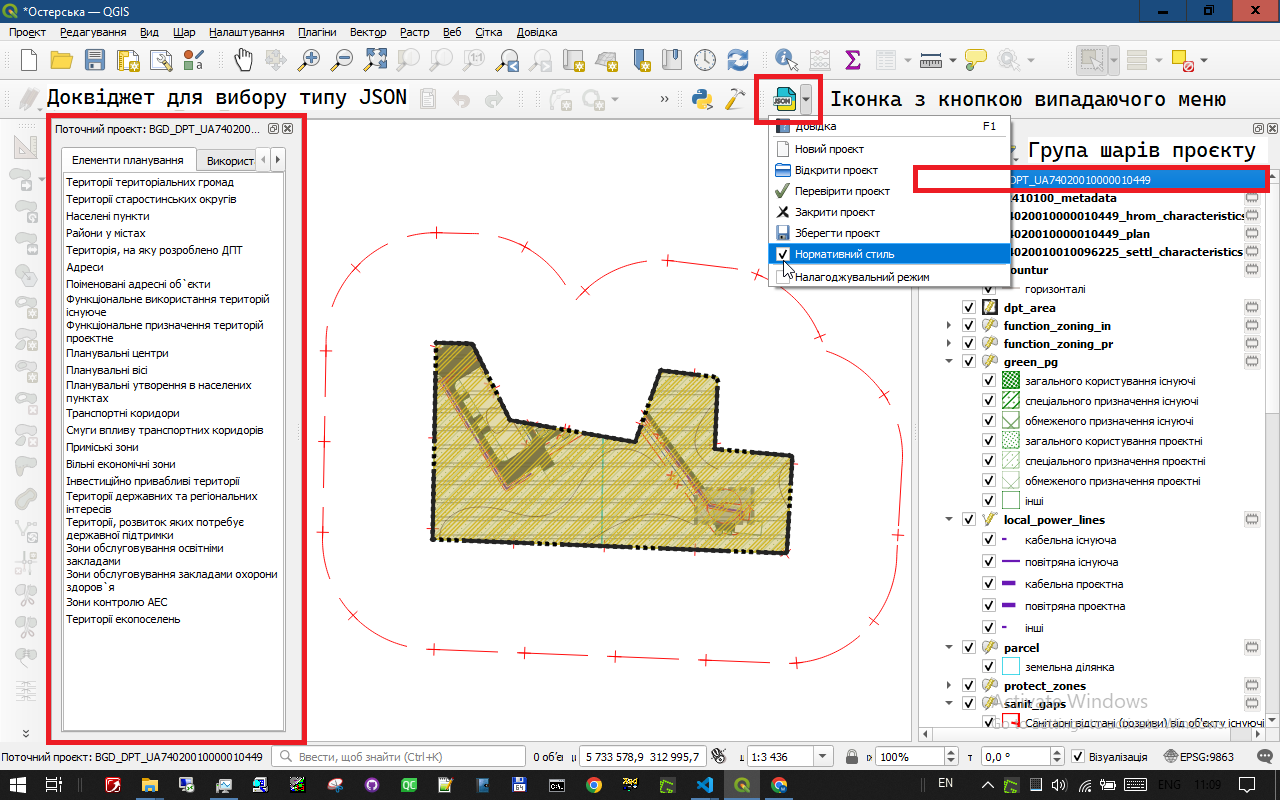Screen dimensions: 1280x800
Task: Open the Вектор menu
Action: pos(368,32)
